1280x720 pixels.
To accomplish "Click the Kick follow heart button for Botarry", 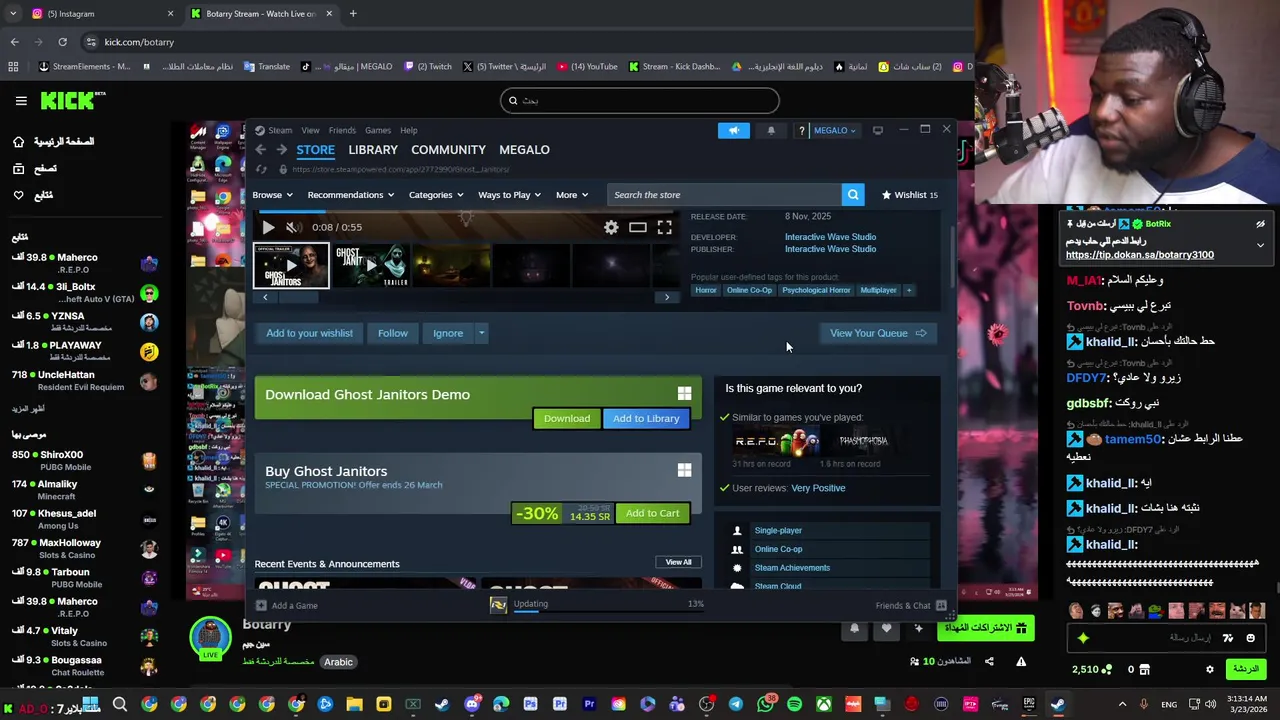I will point(886,628).
